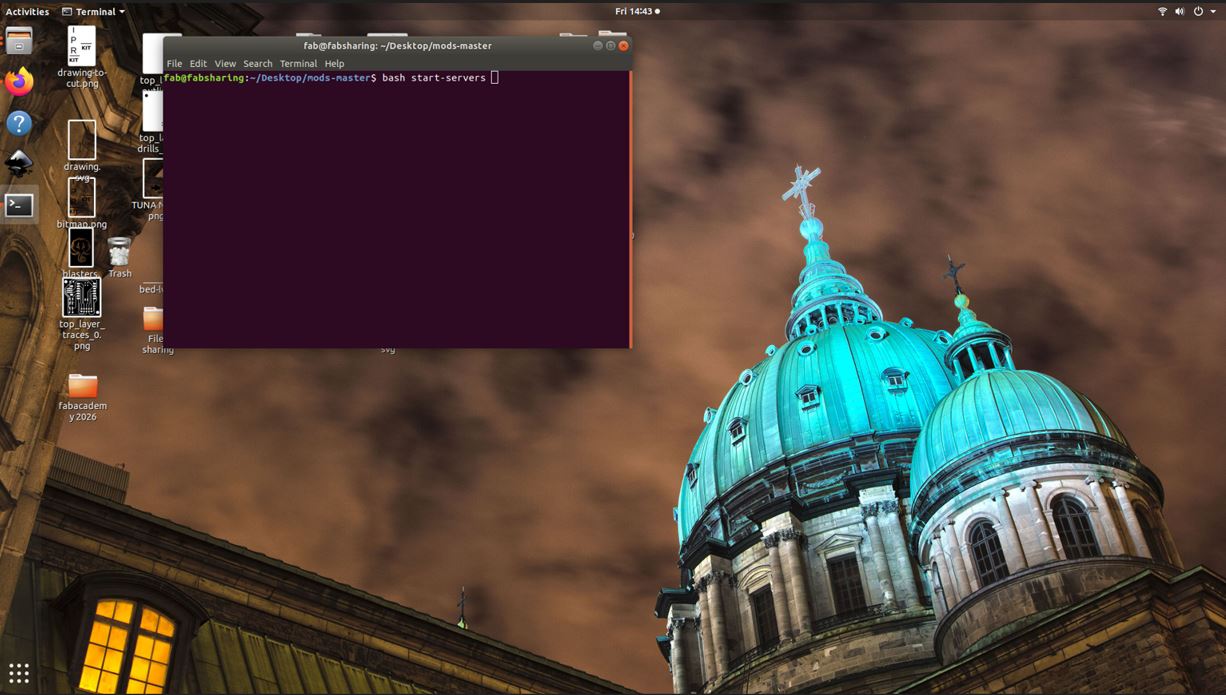The height and width of the screenshot is (695, 1226).
Task: Select the bitmap.png desktop file
Action: tap(81, 203)
